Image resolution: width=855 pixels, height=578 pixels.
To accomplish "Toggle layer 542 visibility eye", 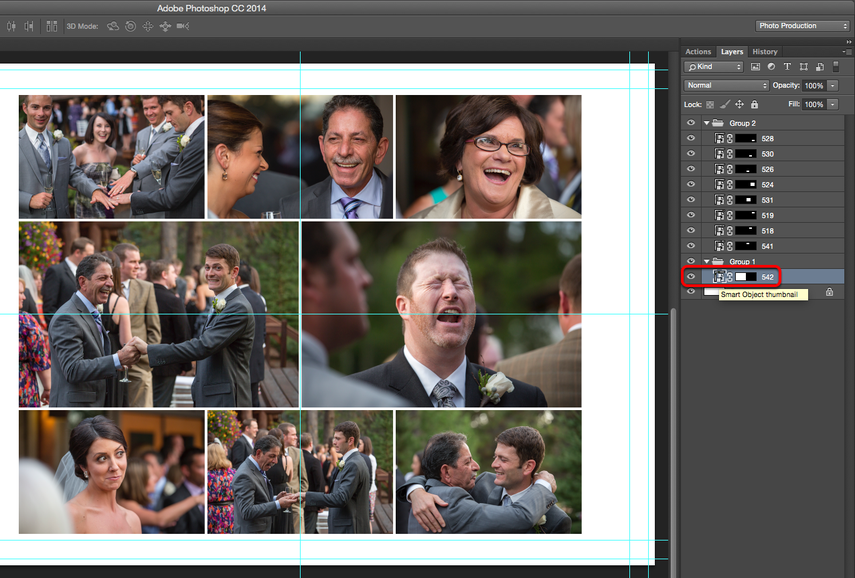I will pos(691,276).
